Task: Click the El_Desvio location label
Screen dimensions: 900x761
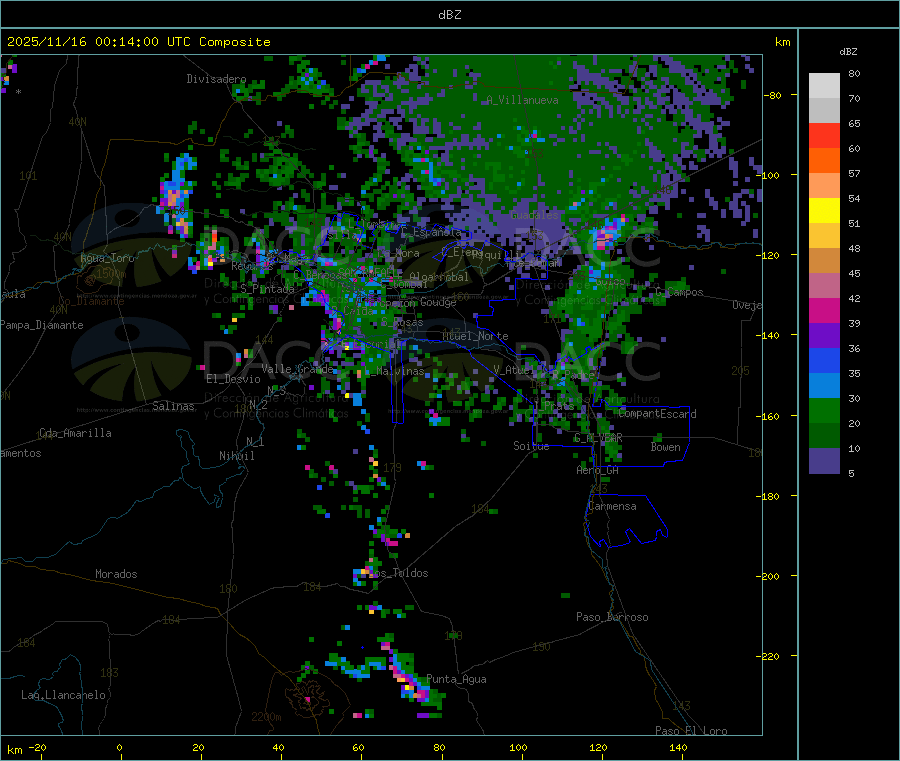Action: (233, 379)
